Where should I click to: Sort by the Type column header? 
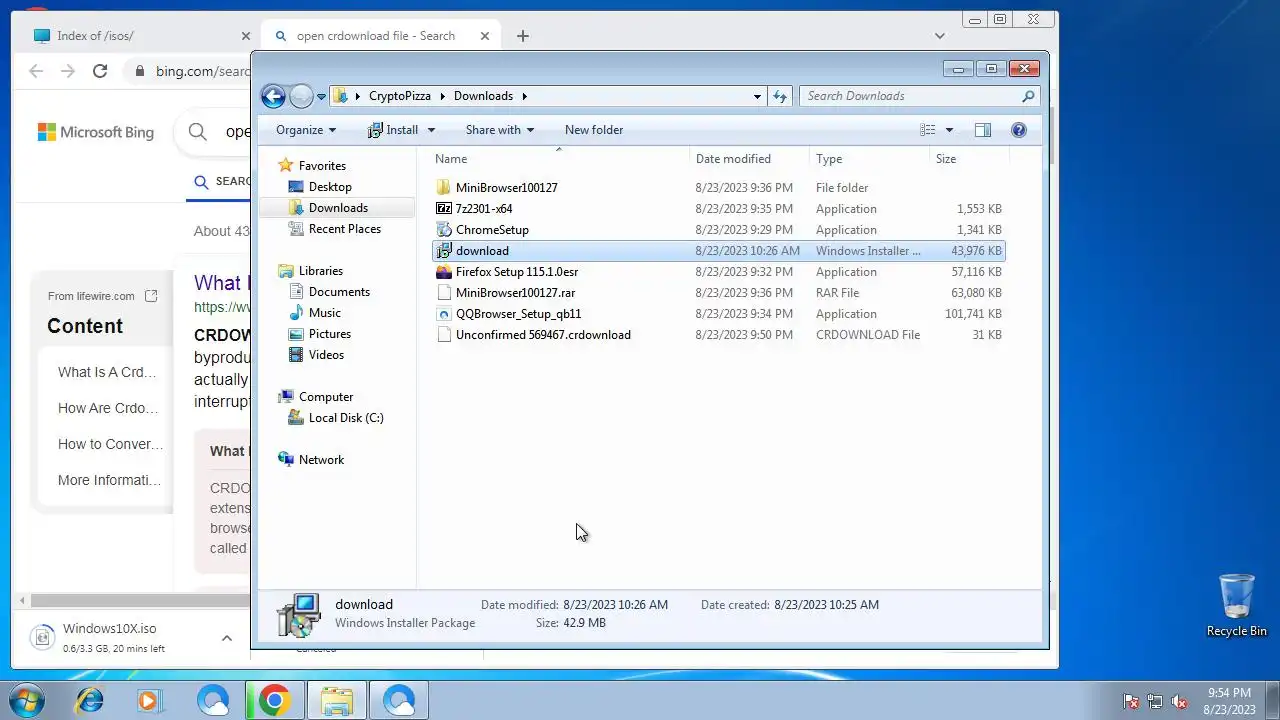tap(869, 159)
